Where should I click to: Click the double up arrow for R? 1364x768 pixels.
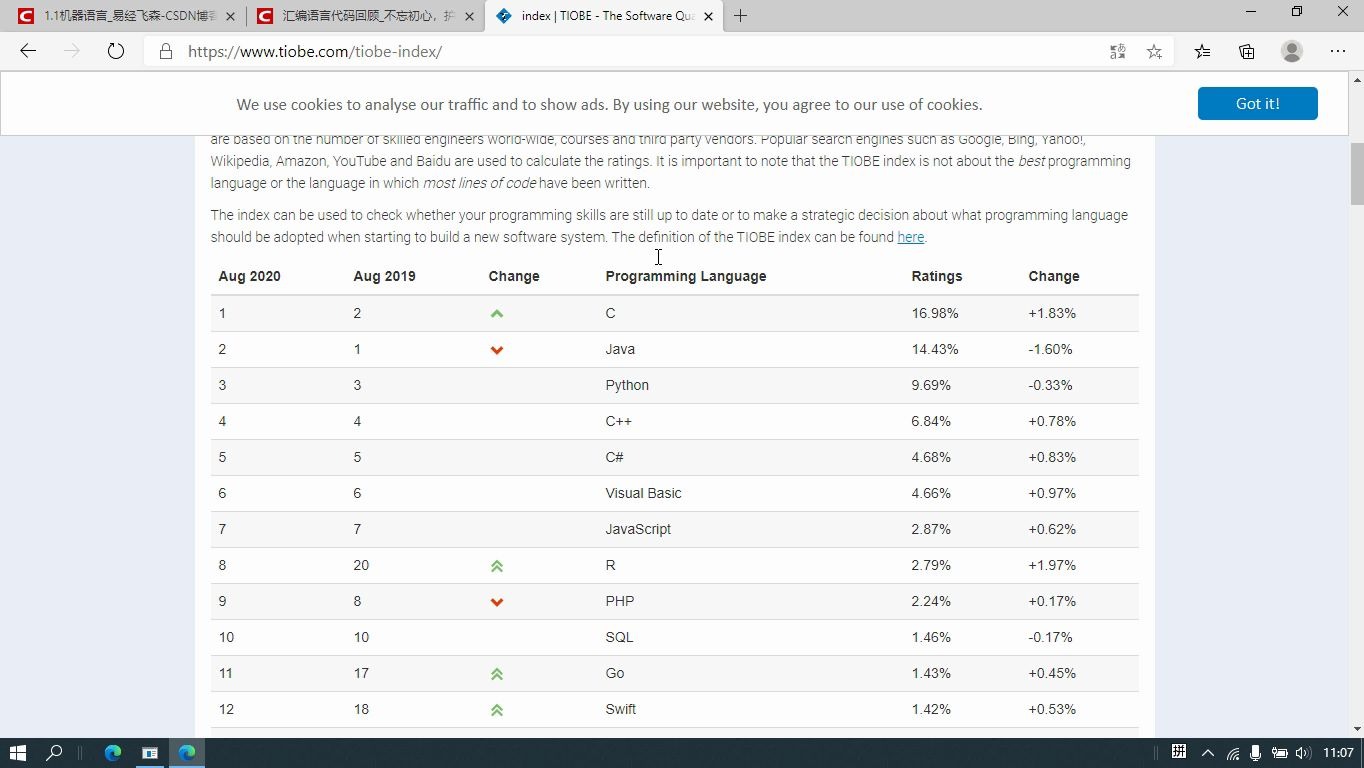pos(497,566)
